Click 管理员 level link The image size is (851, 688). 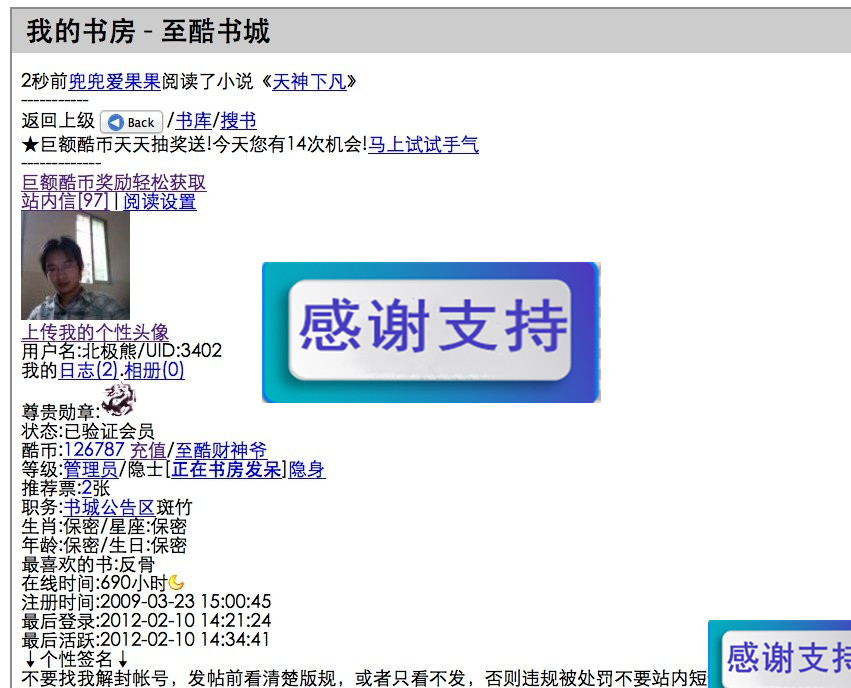91,469
